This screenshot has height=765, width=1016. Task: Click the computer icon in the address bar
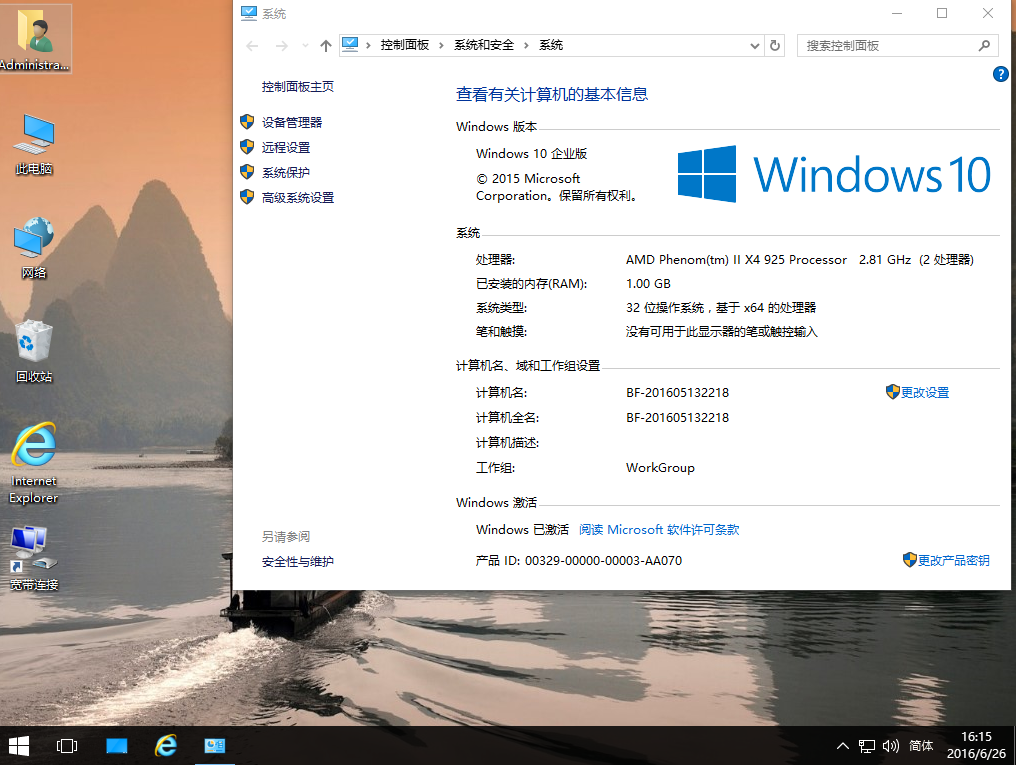pyautogui.click(x=350, y=45)
